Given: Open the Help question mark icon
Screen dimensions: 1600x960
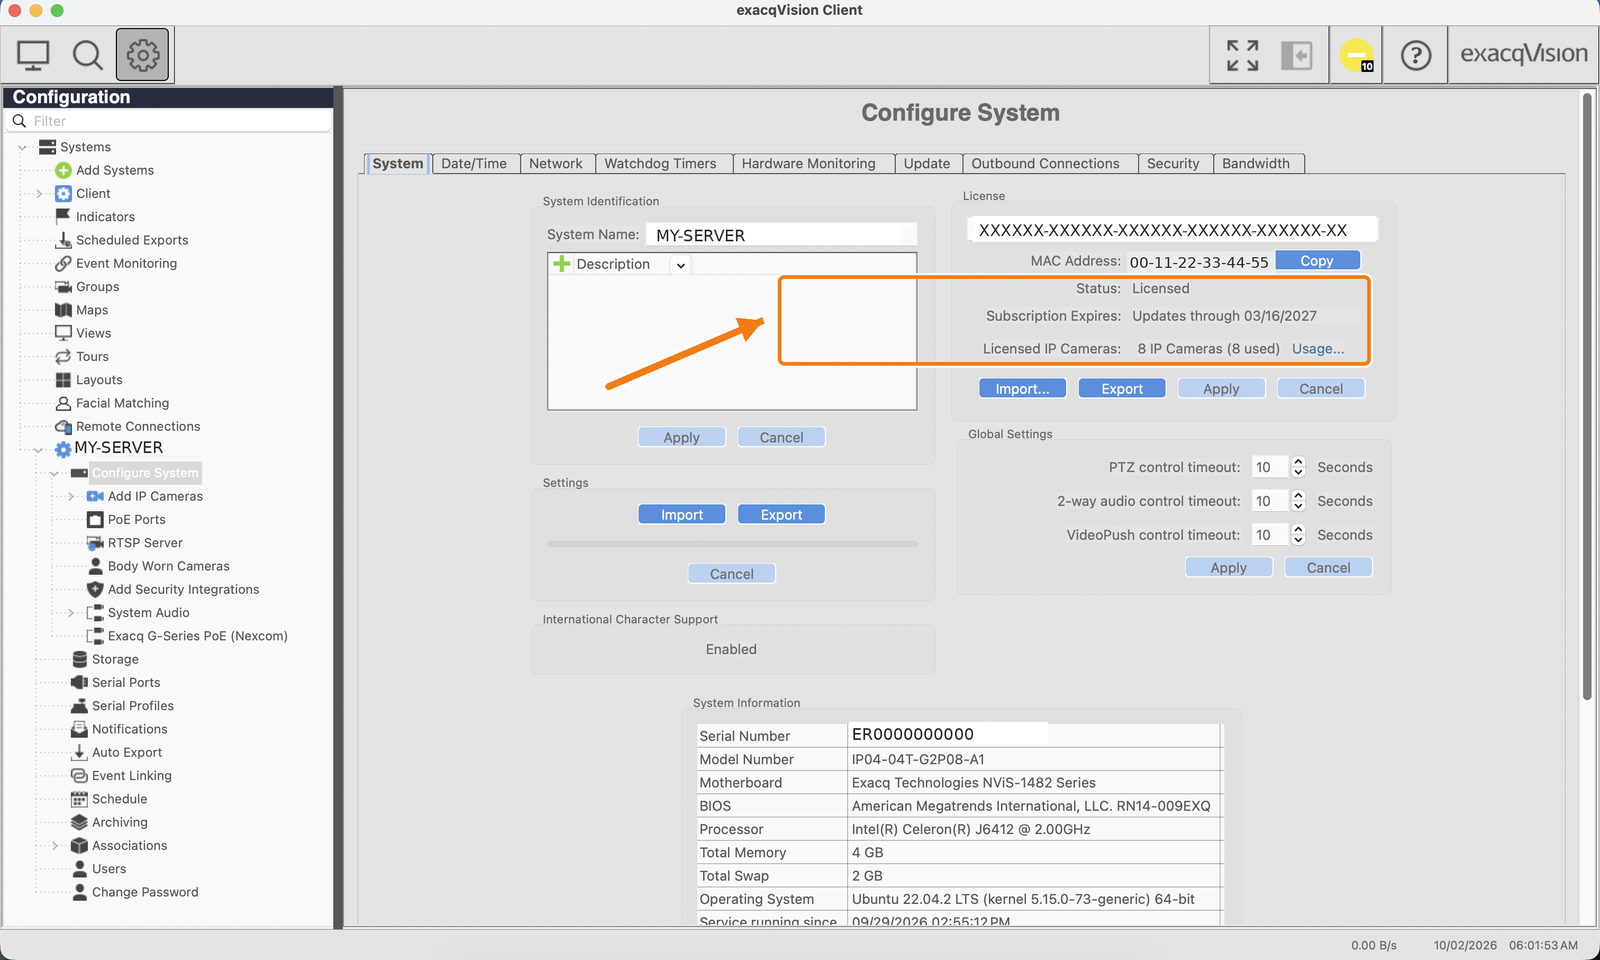Looking at the screenshot, I should [x=1416, y=55].
